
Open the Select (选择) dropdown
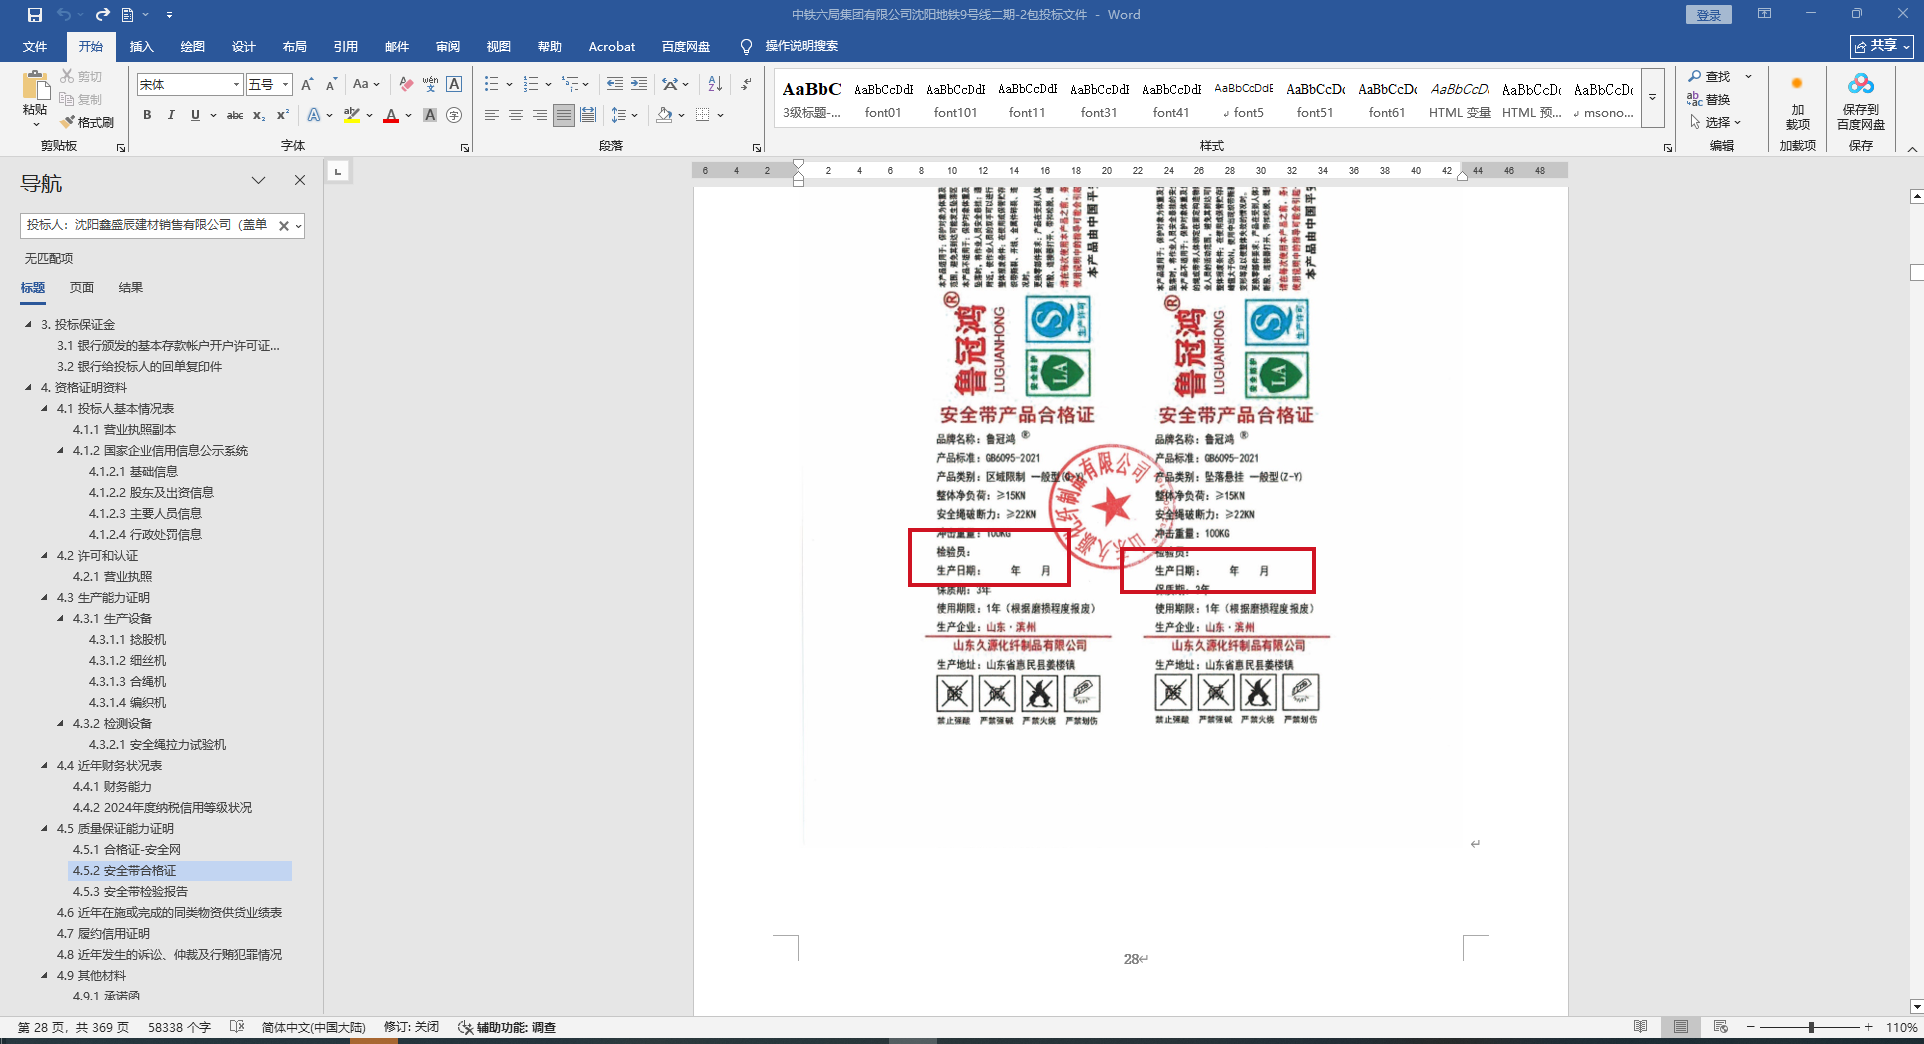1716,122
